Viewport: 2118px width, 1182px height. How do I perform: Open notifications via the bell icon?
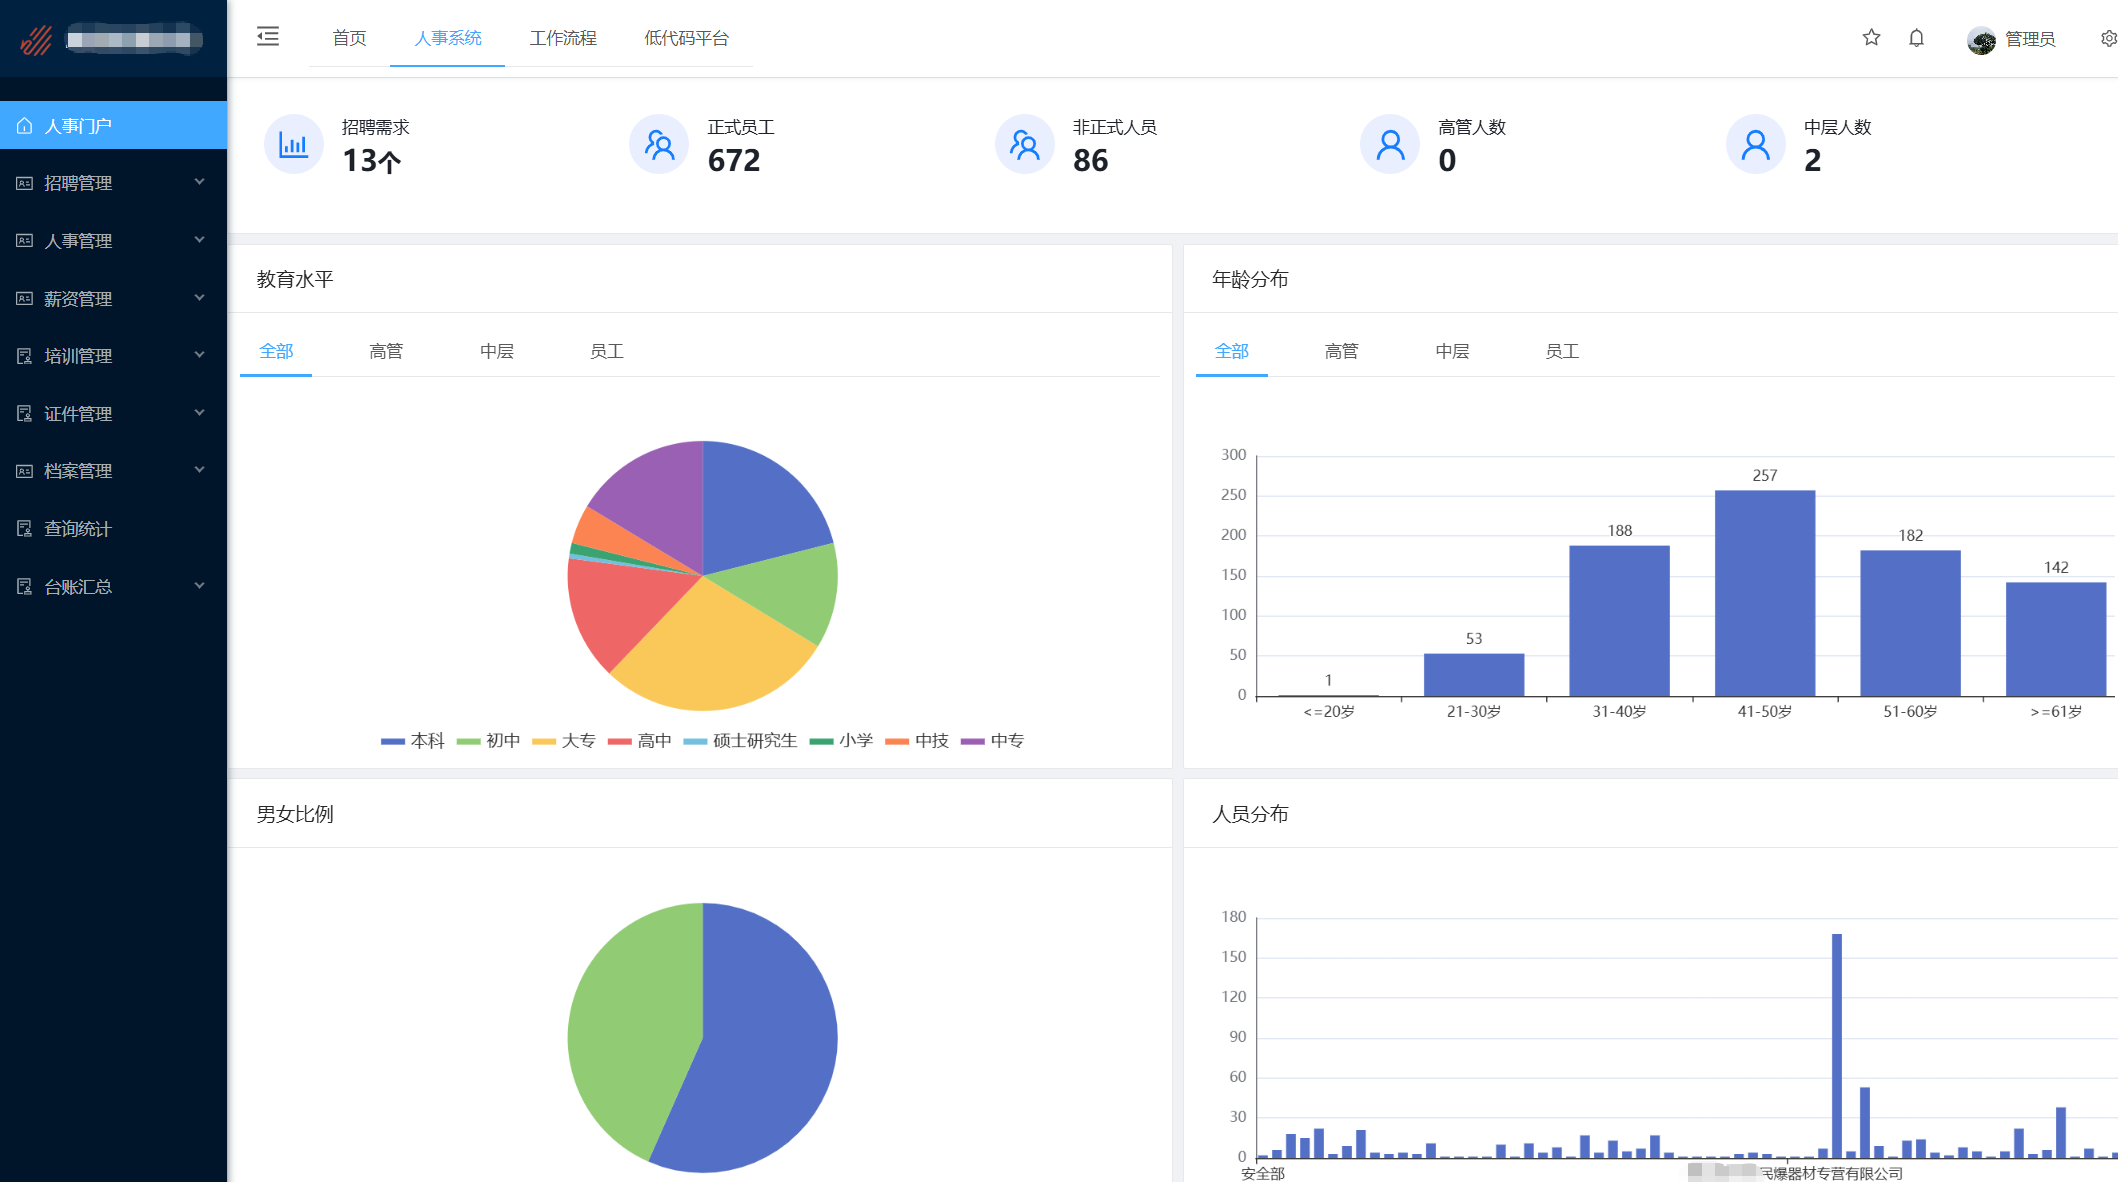(1916, 38)
